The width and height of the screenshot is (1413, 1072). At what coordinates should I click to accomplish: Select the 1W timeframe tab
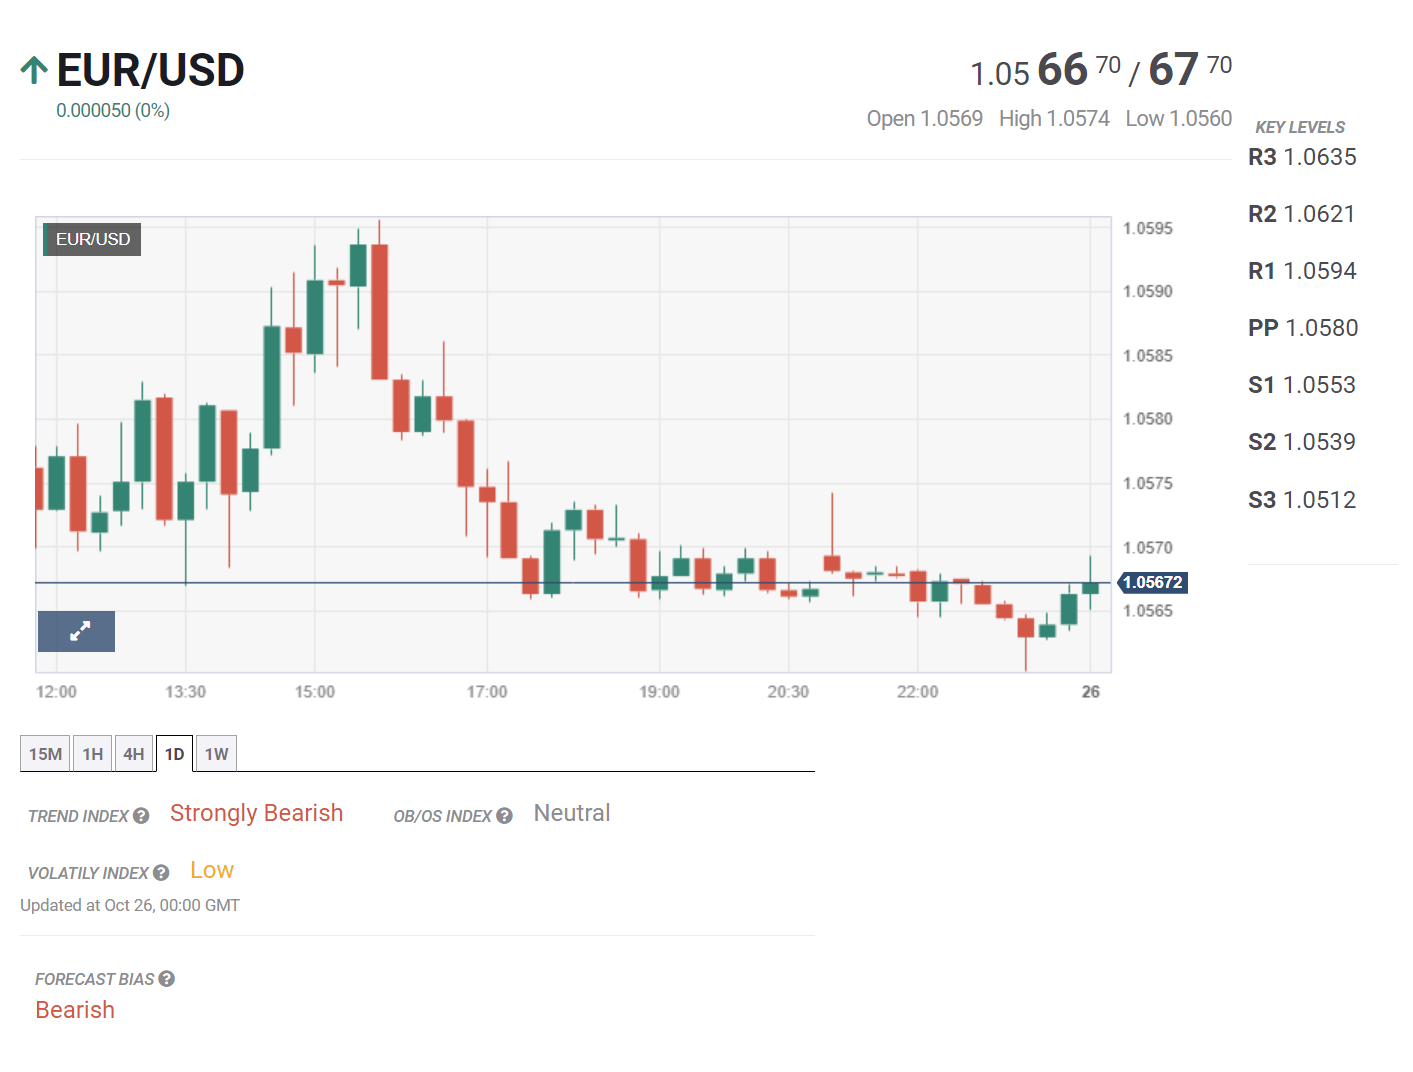(216, 754)
